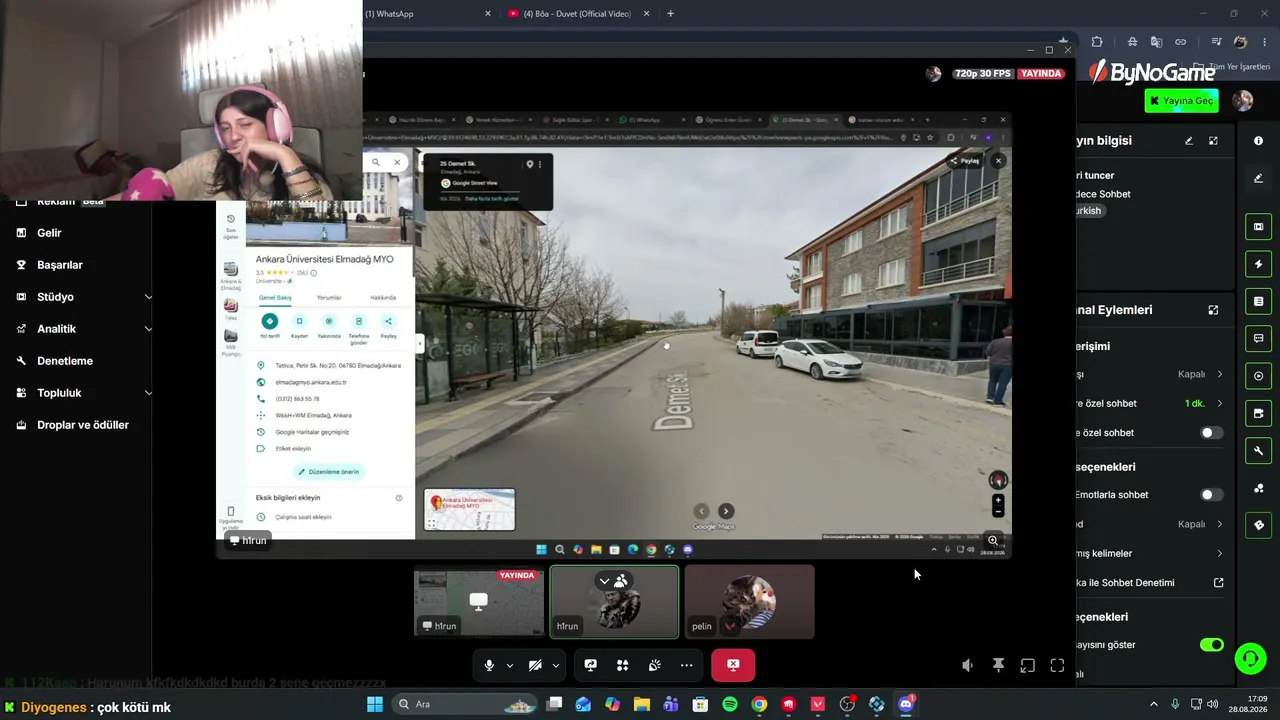1280x720 pixels.
Task: Toggle the play-circle sidebar icon
Action: coord(1258,376)
